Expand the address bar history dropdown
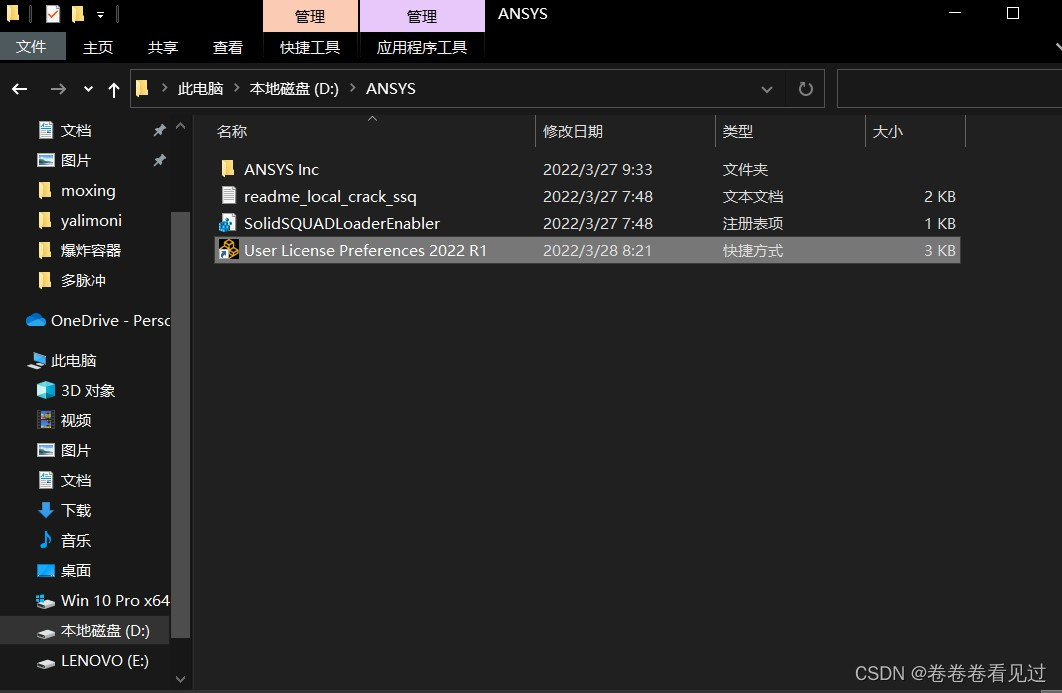Screen dimensions: 1062x693 point(767,89)
